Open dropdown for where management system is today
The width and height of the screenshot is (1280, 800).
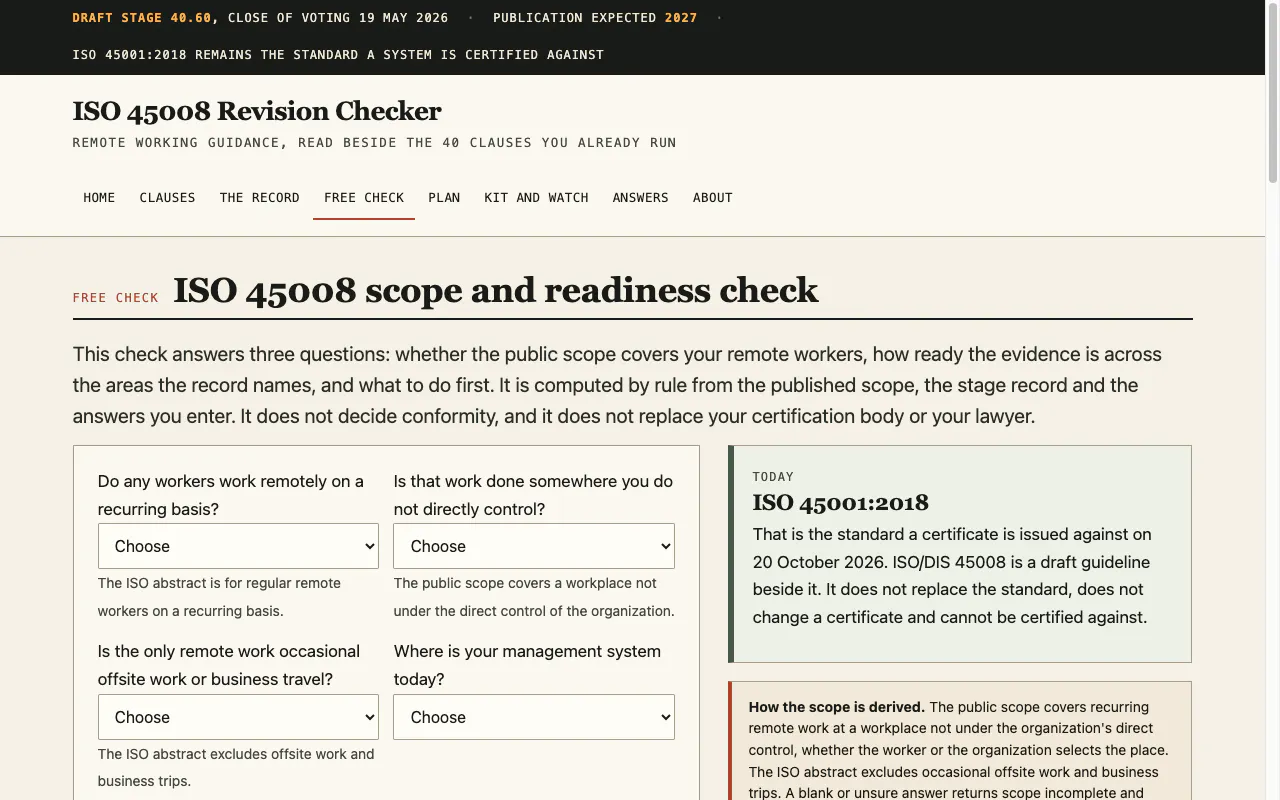[534, 717]
